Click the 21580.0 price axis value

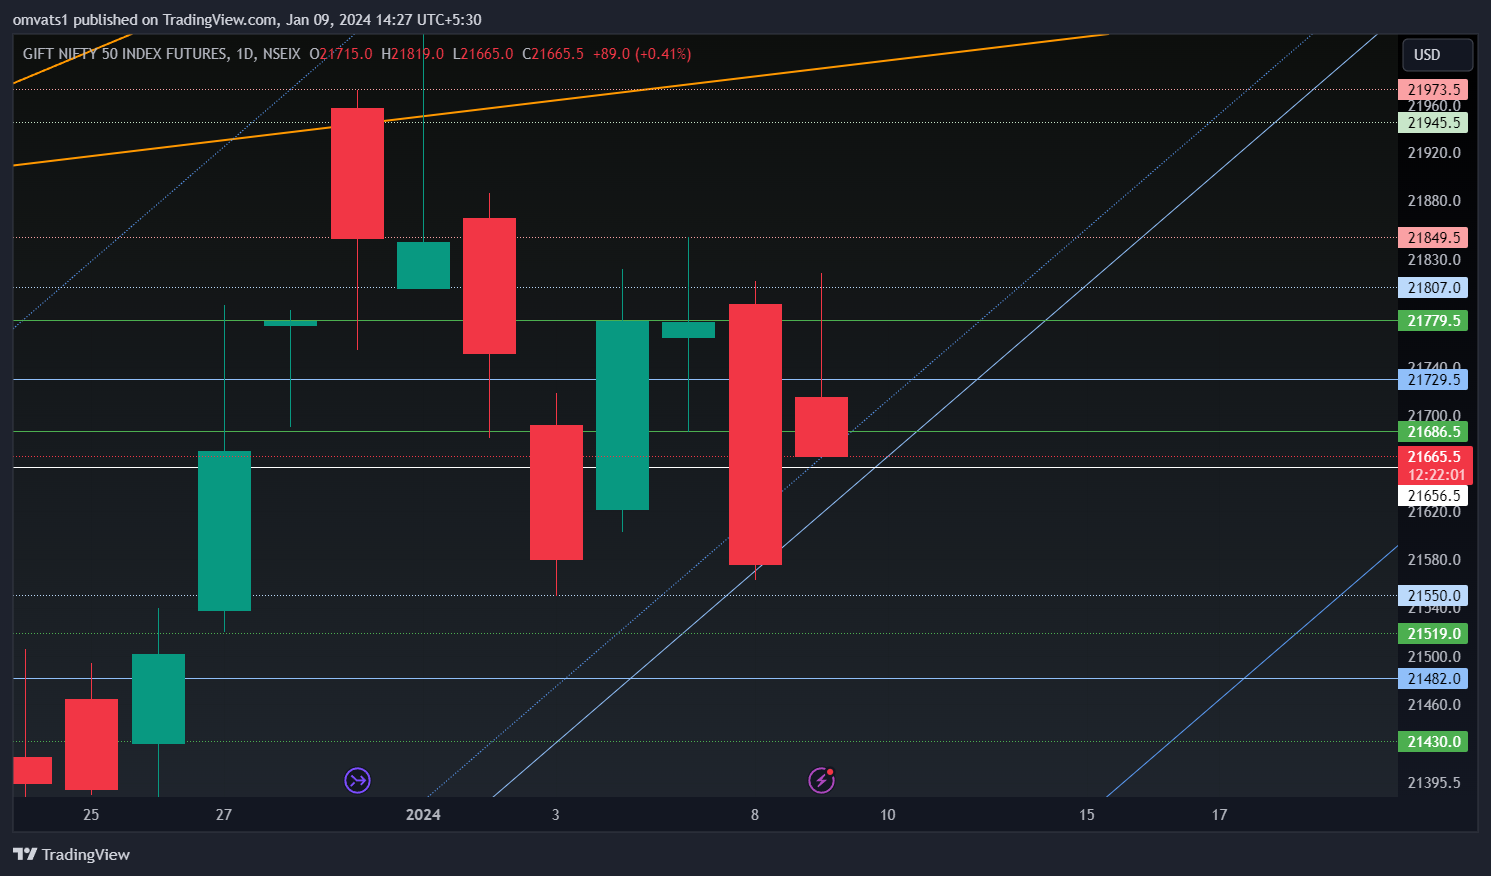click(1434, 560)
